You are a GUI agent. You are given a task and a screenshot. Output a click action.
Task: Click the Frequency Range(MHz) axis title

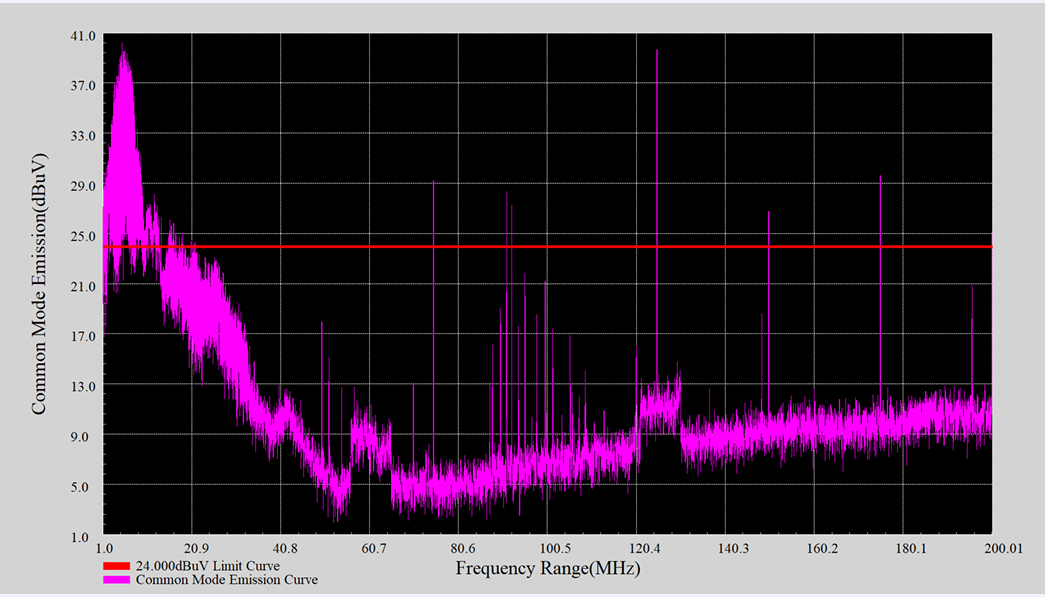548,568
